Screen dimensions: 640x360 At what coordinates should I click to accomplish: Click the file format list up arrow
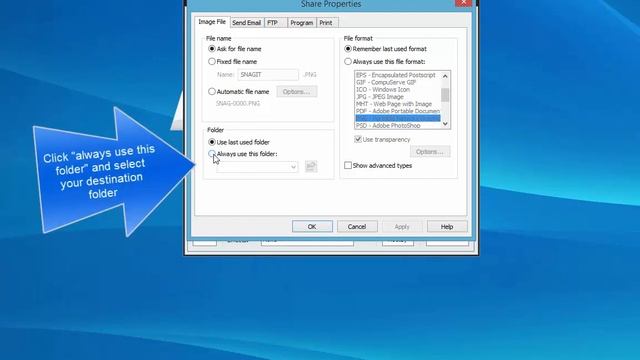[445, 76]
